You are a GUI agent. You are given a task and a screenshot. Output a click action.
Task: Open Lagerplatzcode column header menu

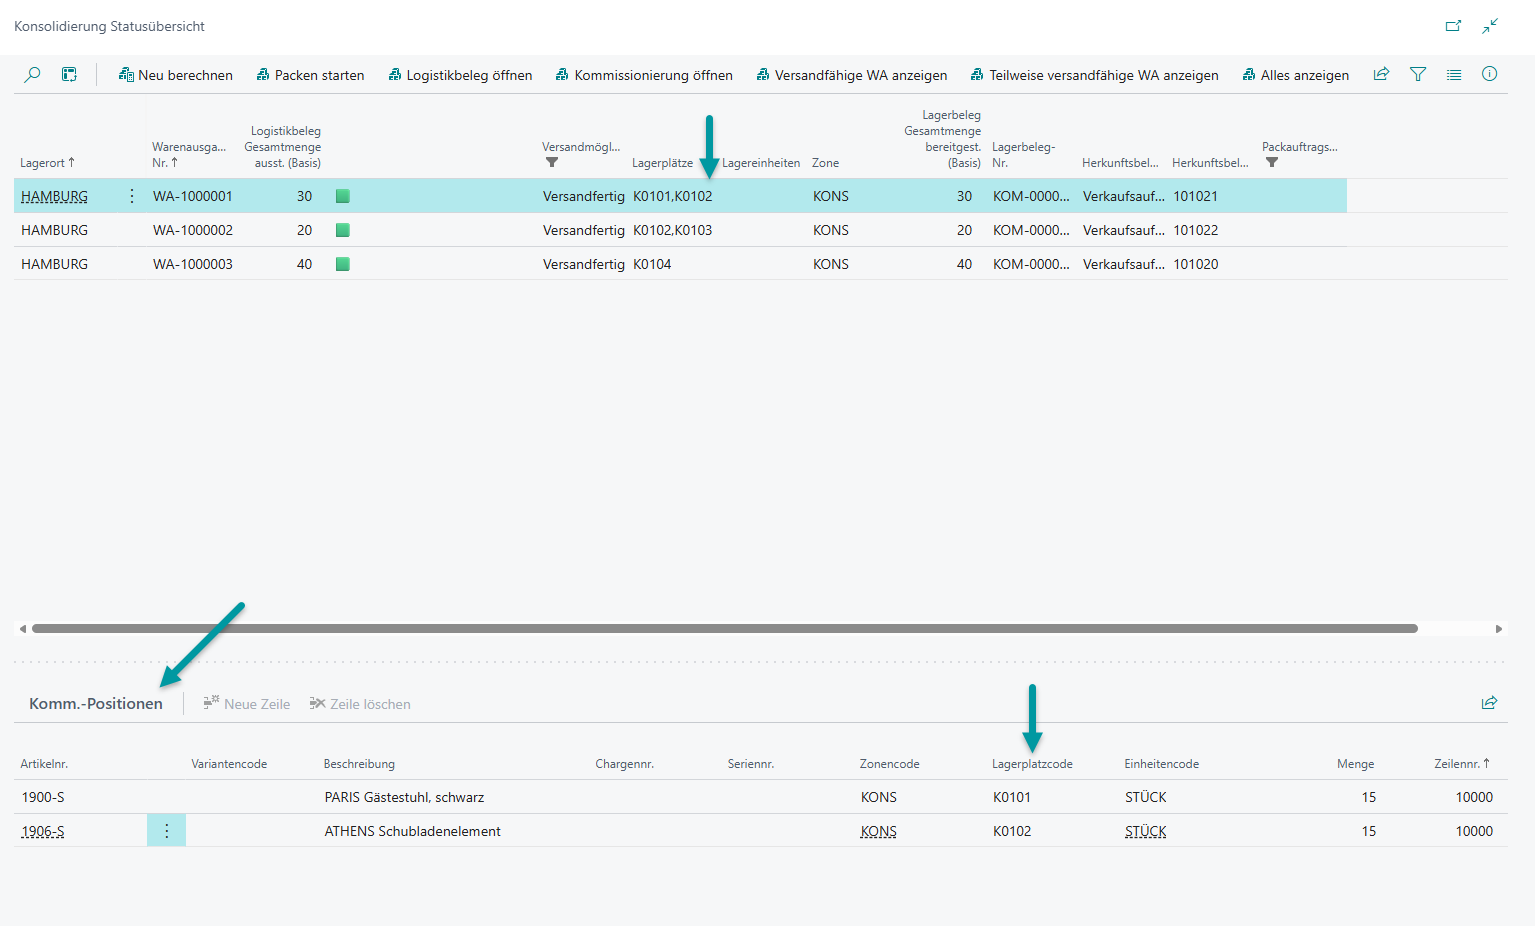[1032, 764]
